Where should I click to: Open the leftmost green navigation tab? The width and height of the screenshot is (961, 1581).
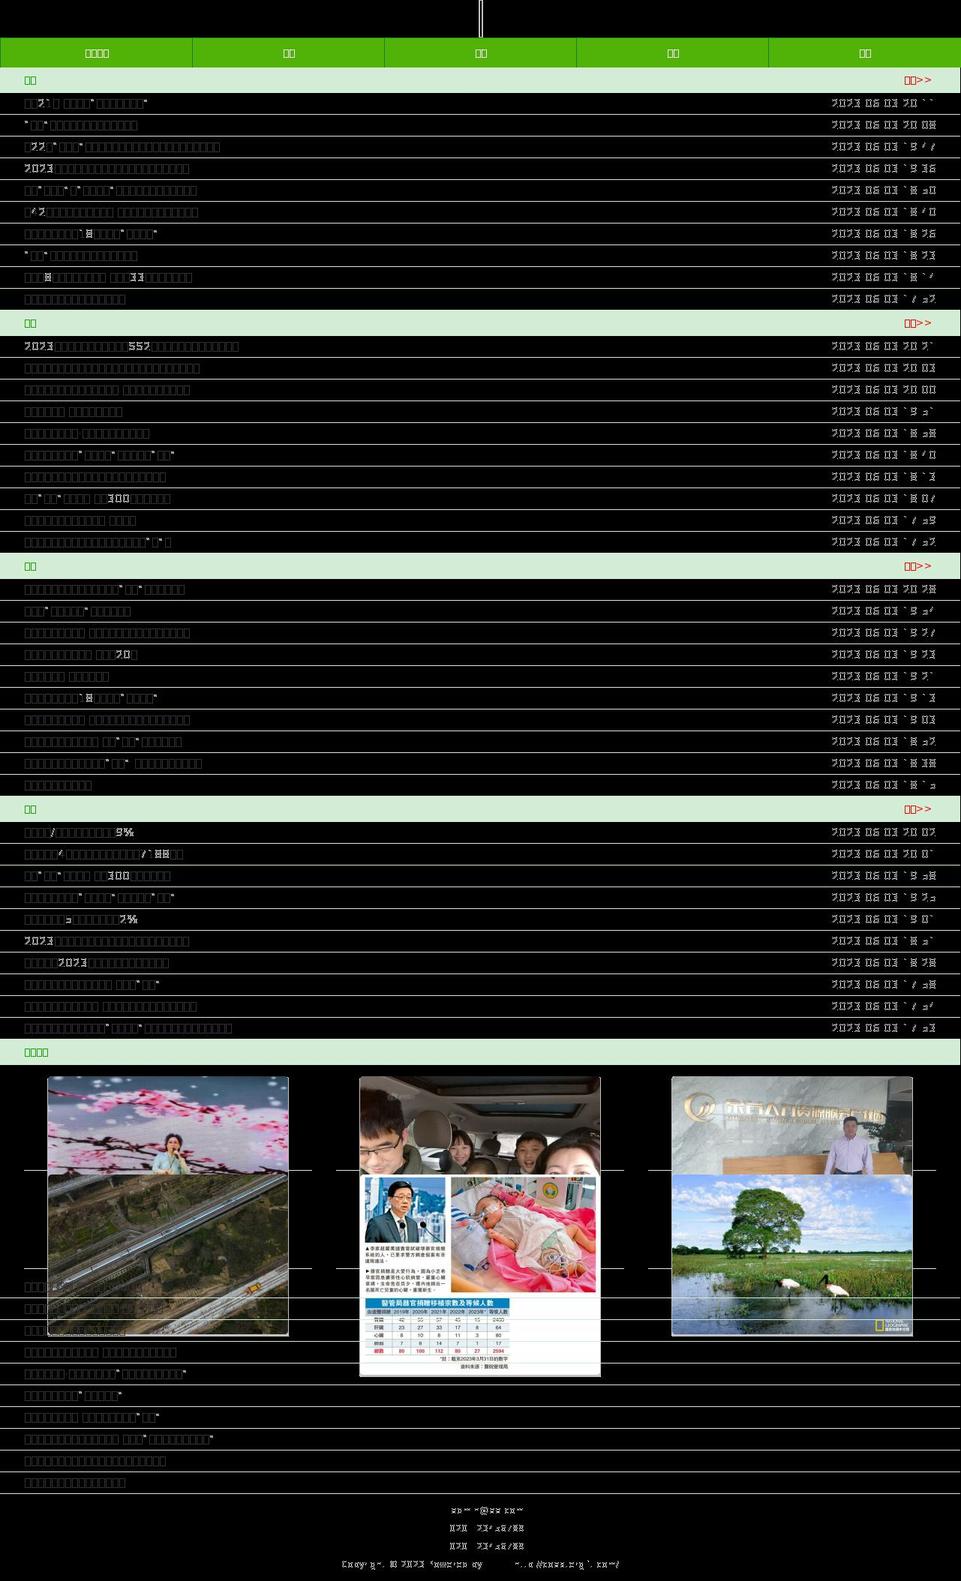click(96, 53)
